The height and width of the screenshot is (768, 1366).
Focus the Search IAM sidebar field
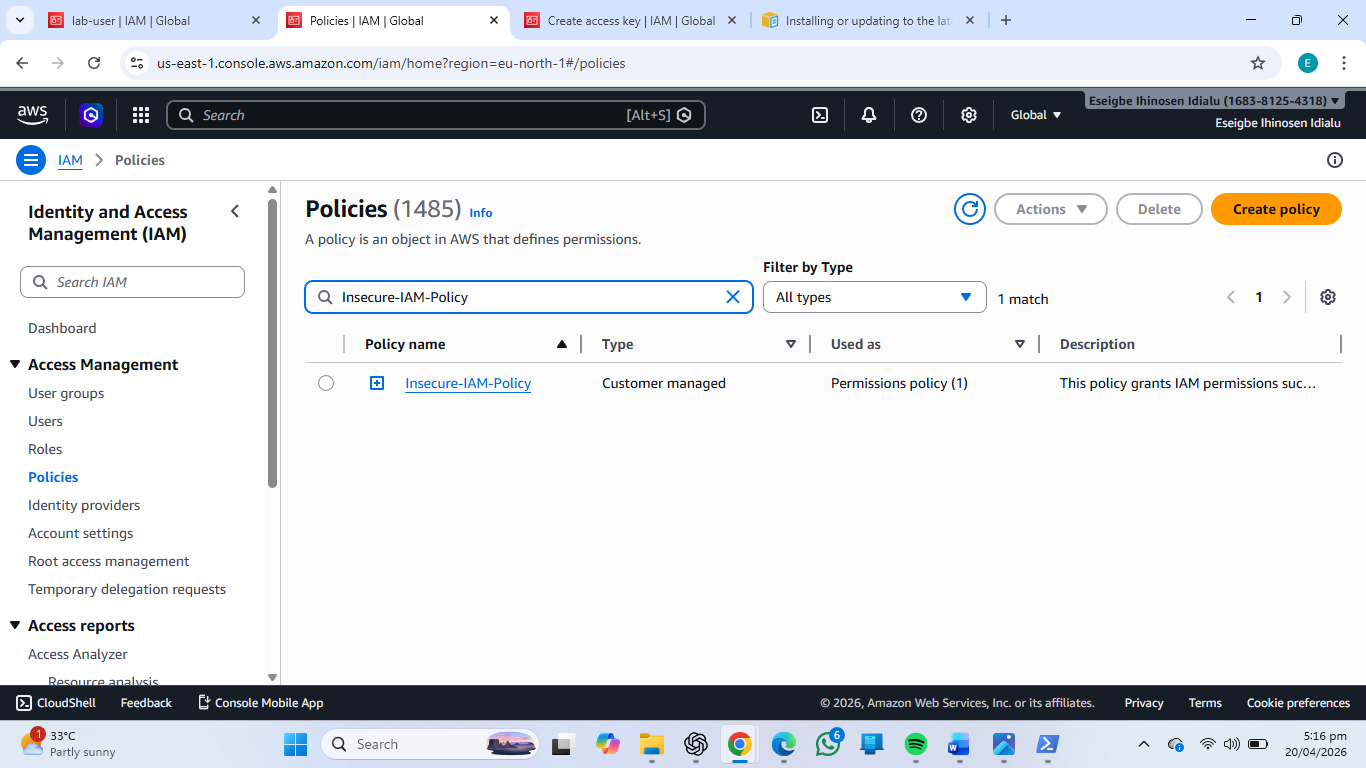pyautogui.click(x=132, y=282)
